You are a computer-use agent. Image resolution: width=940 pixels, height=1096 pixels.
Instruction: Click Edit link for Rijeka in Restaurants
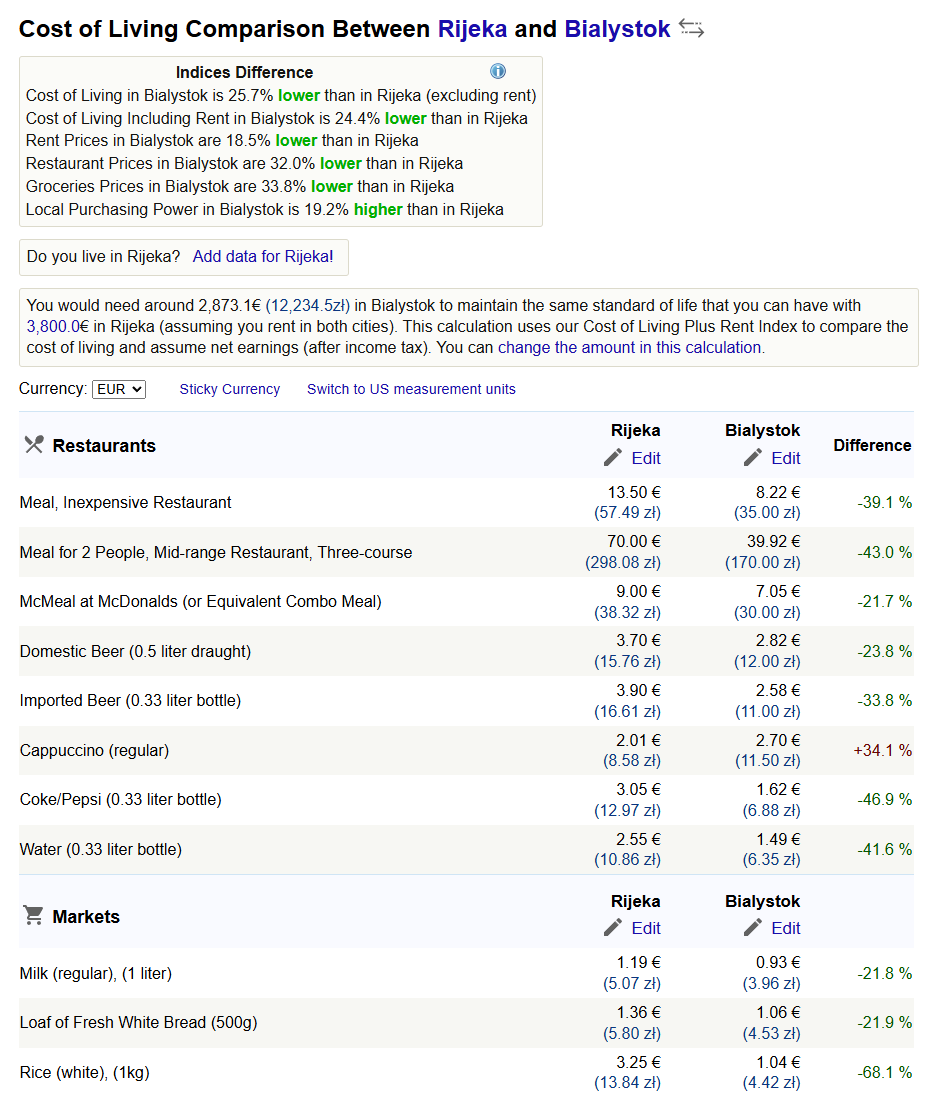(x=646, y=458)
